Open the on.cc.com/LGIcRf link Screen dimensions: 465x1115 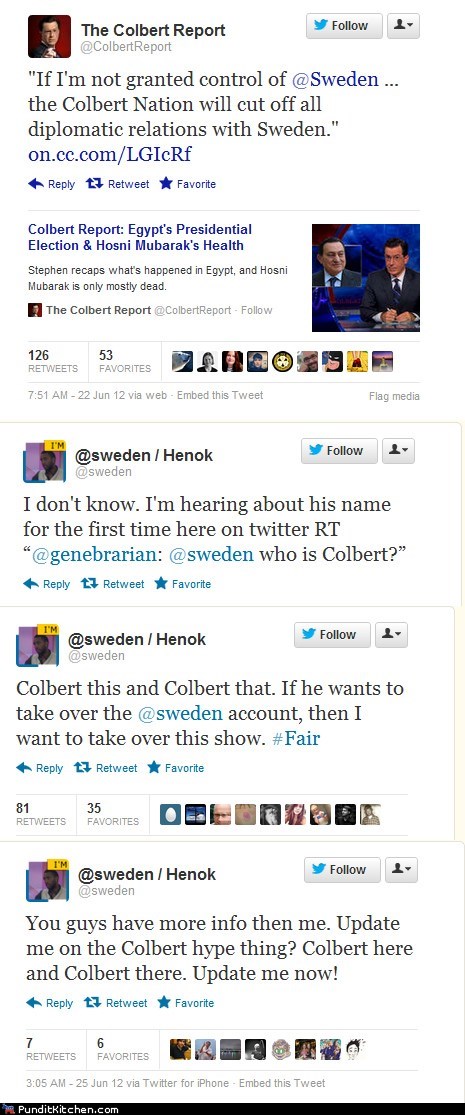(x=109, y=154)
